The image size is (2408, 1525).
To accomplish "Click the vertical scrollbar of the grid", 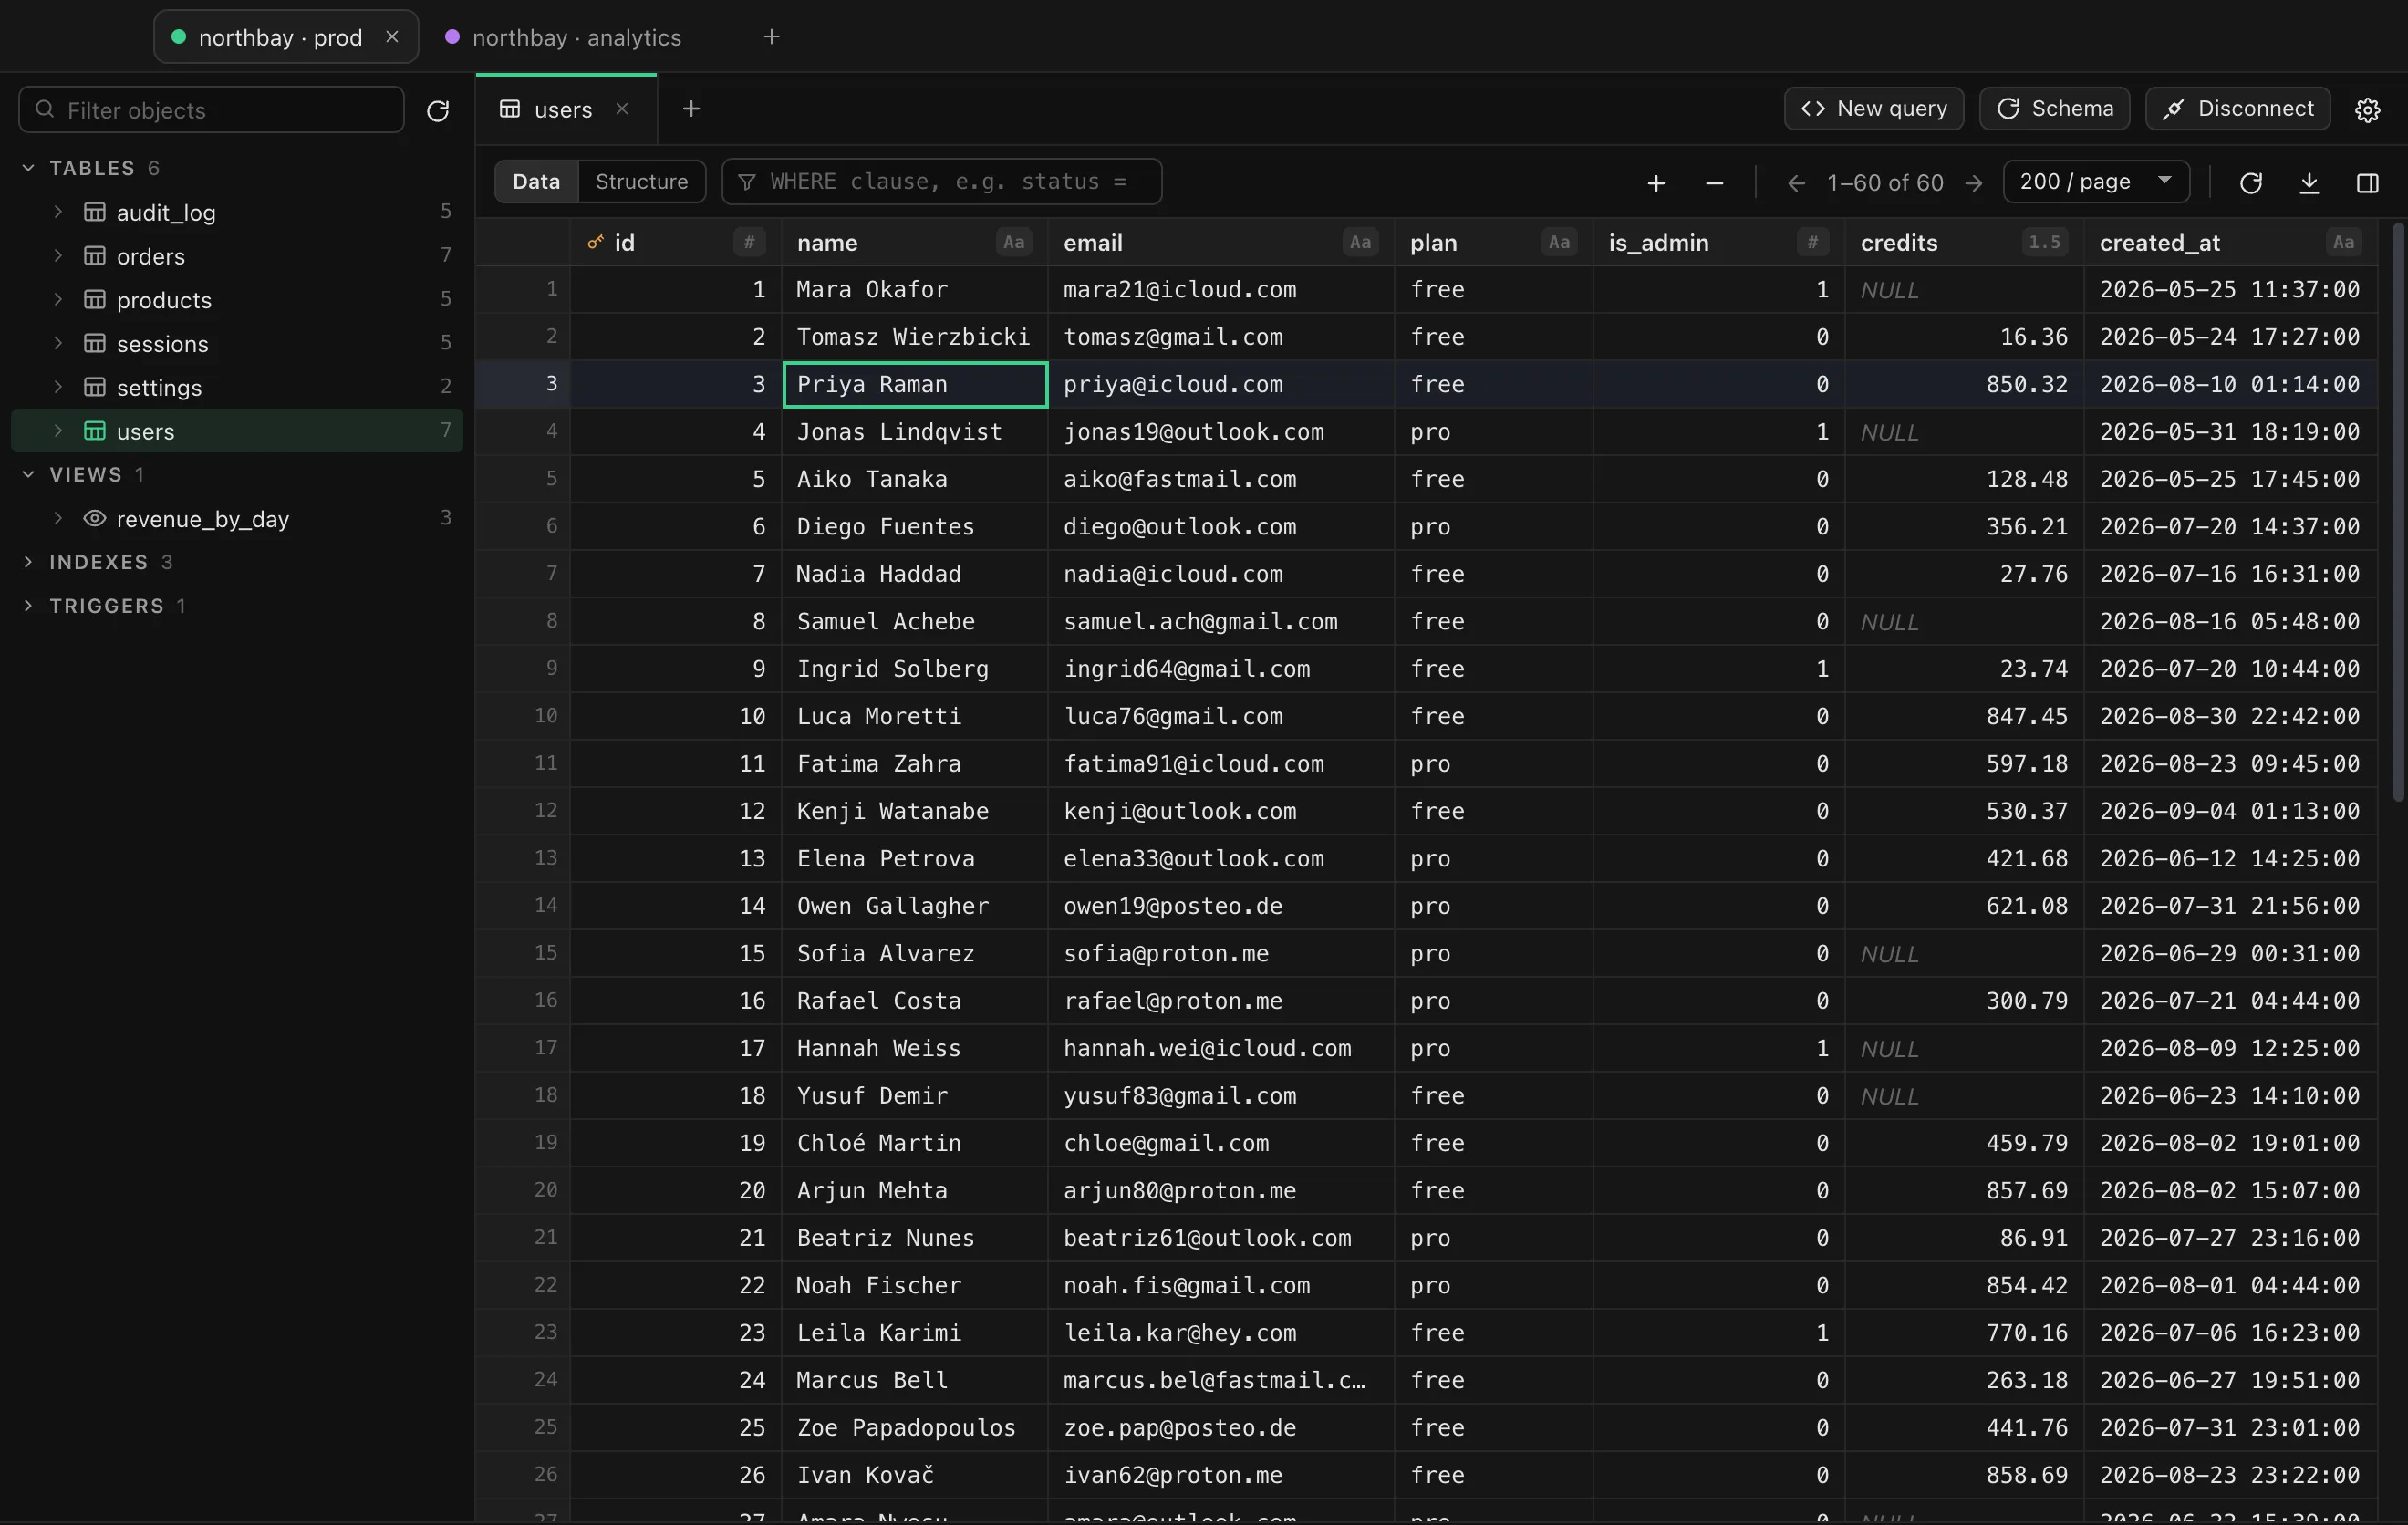I will (x=2397, y=512).
